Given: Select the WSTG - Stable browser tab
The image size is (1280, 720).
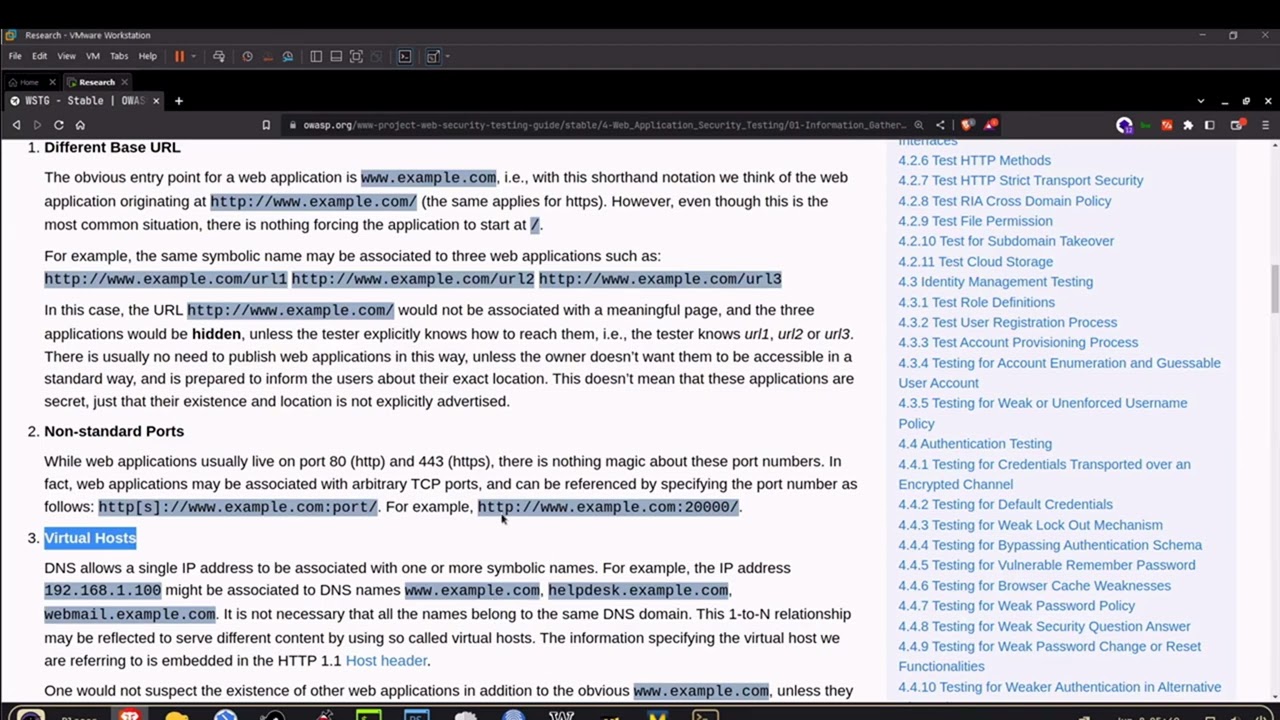Looking at the screenshot, I should tap(84, 100).
